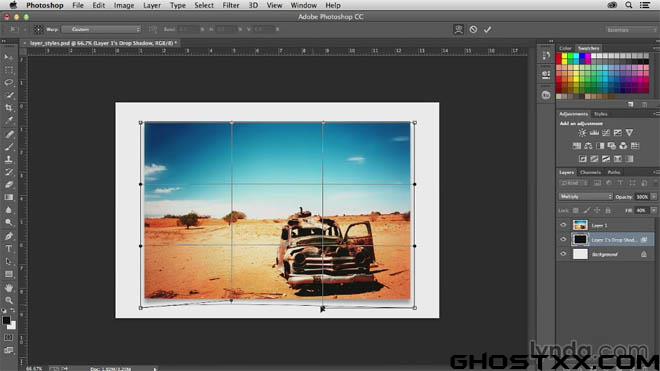The width and height of the screenshot is (660, 371).
Task: Select the Type tool
Action: click(8, 249)
